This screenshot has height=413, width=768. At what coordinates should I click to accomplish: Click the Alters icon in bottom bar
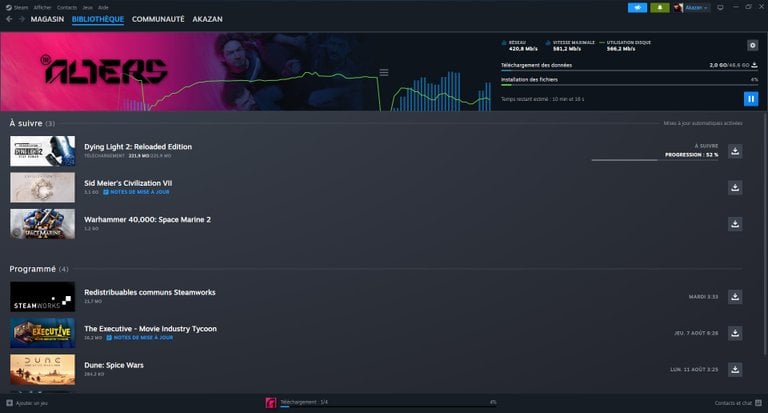[x=271, y=403]
